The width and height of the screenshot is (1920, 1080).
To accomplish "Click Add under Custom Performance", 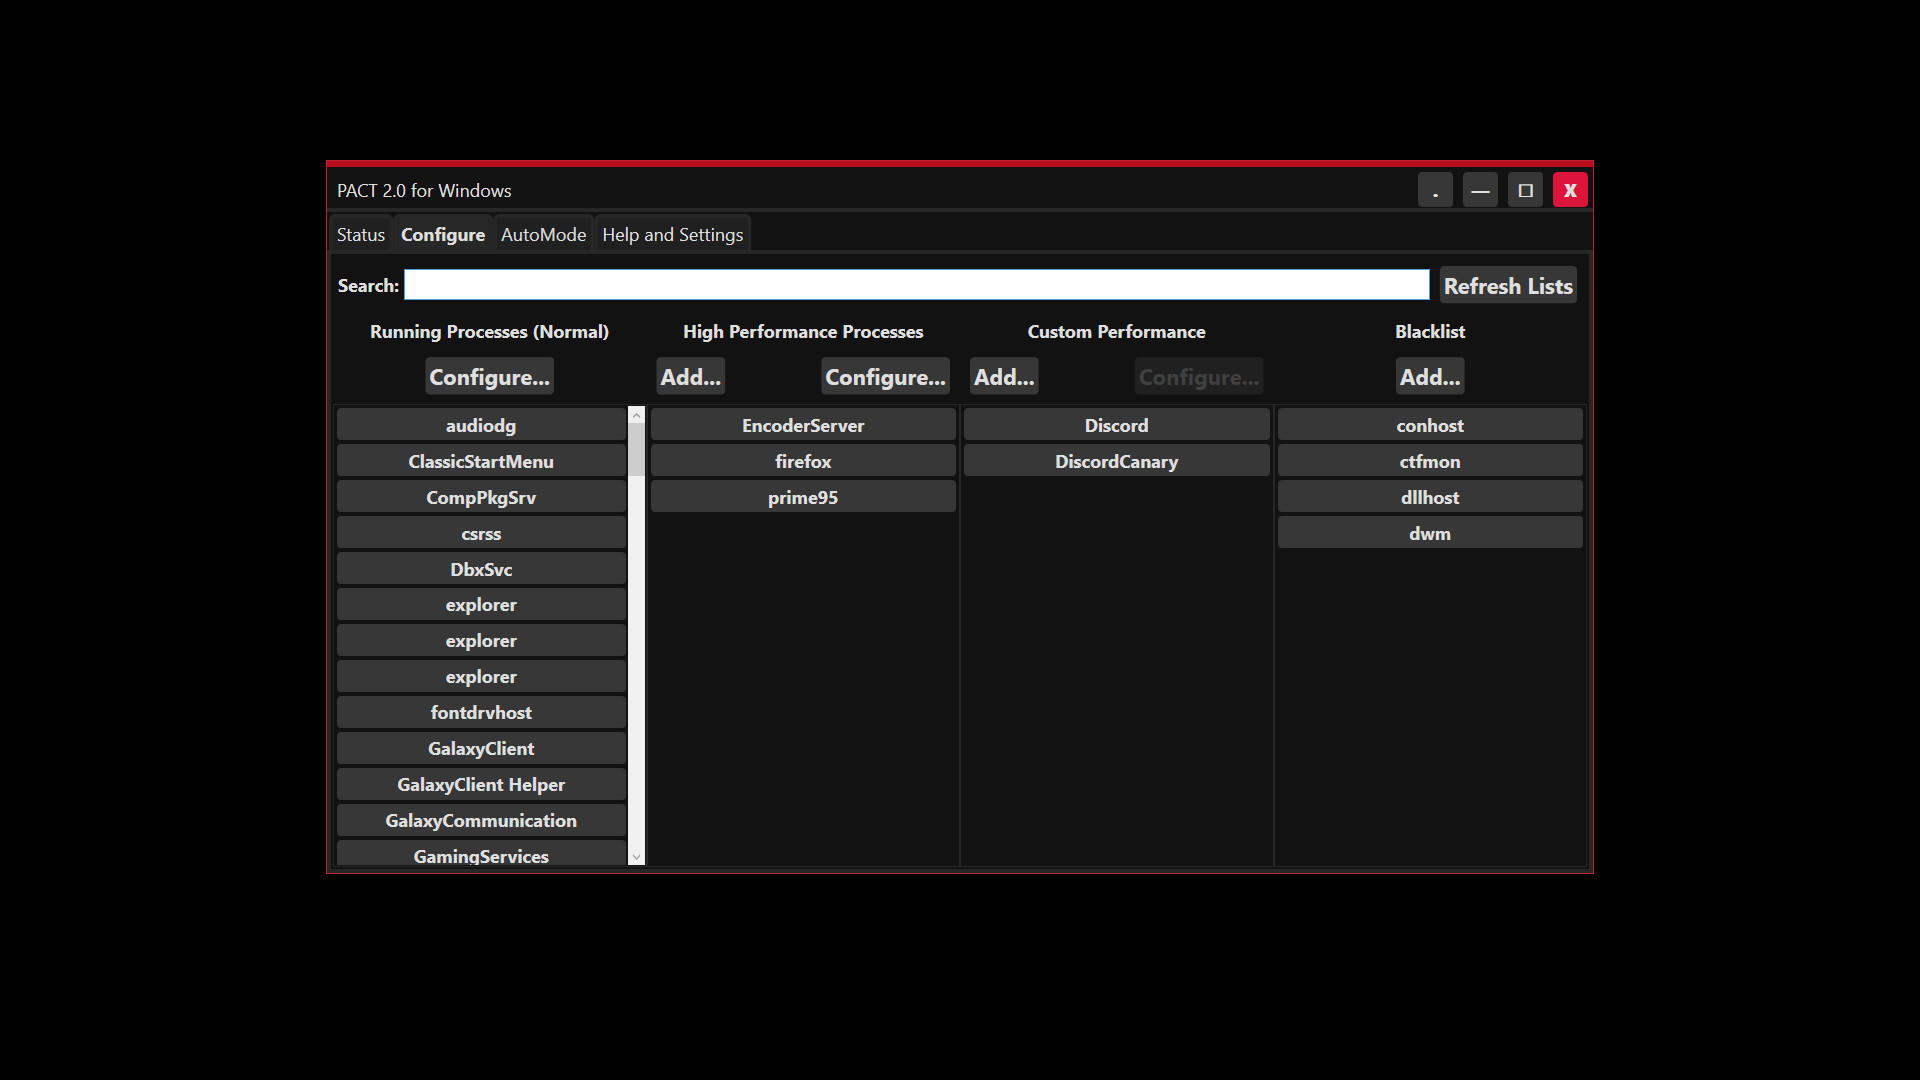I will click(x=1004, y=377).
